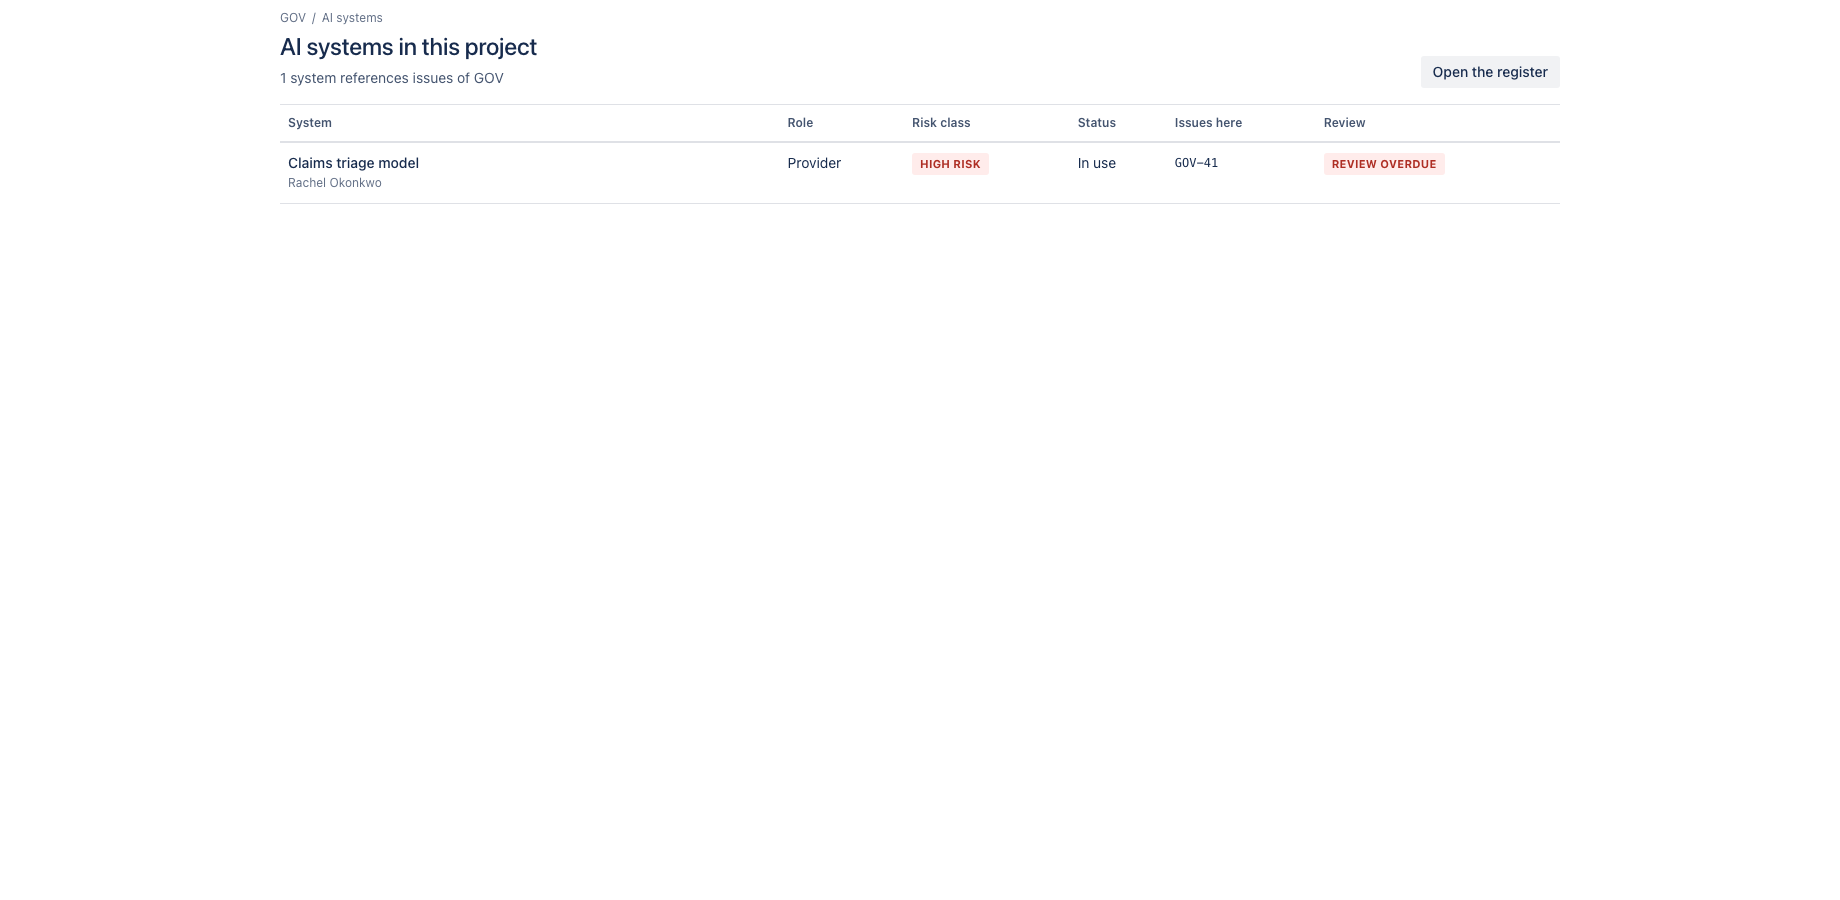Screen dimensions: 1840x900
Task: Select AI systems breadcrumb
Action: point(352,18)
